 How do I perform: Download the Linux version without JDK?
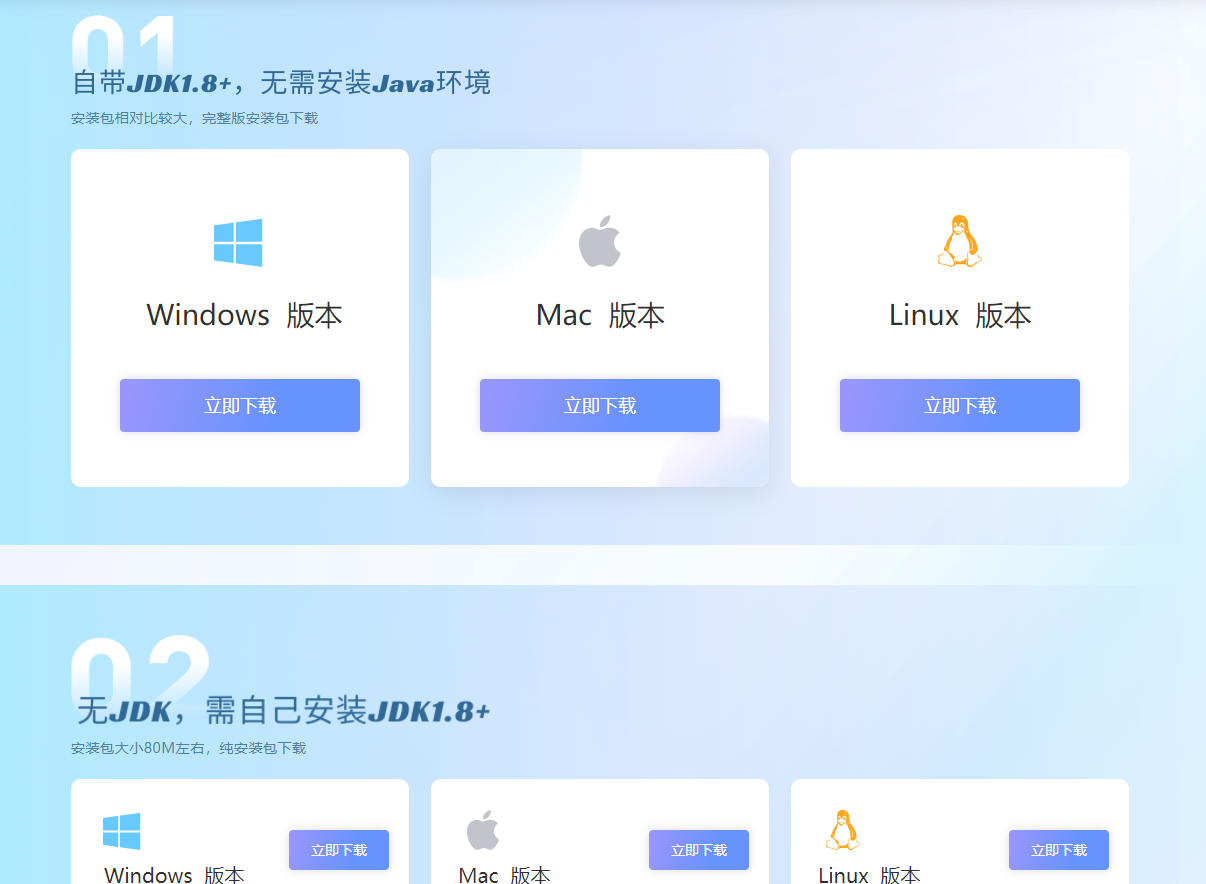coord(1059,850)
